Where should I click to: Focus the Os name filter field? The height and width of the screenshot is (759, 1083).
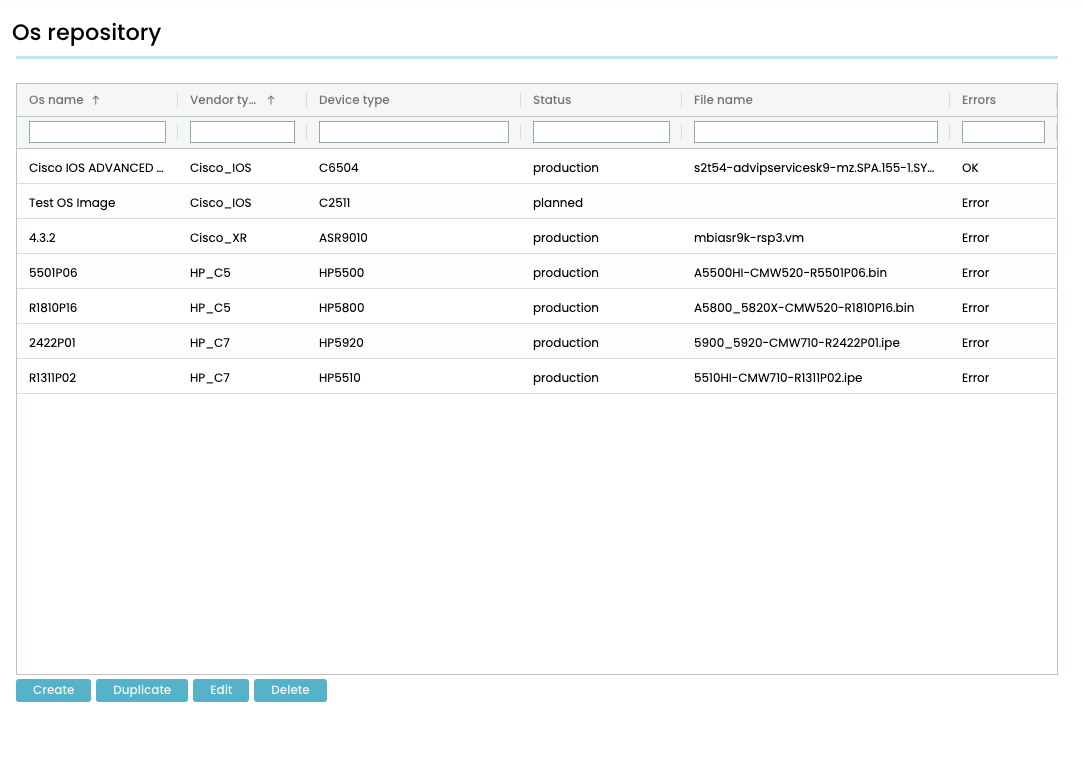pyautogui.click(x=97, y=132)
